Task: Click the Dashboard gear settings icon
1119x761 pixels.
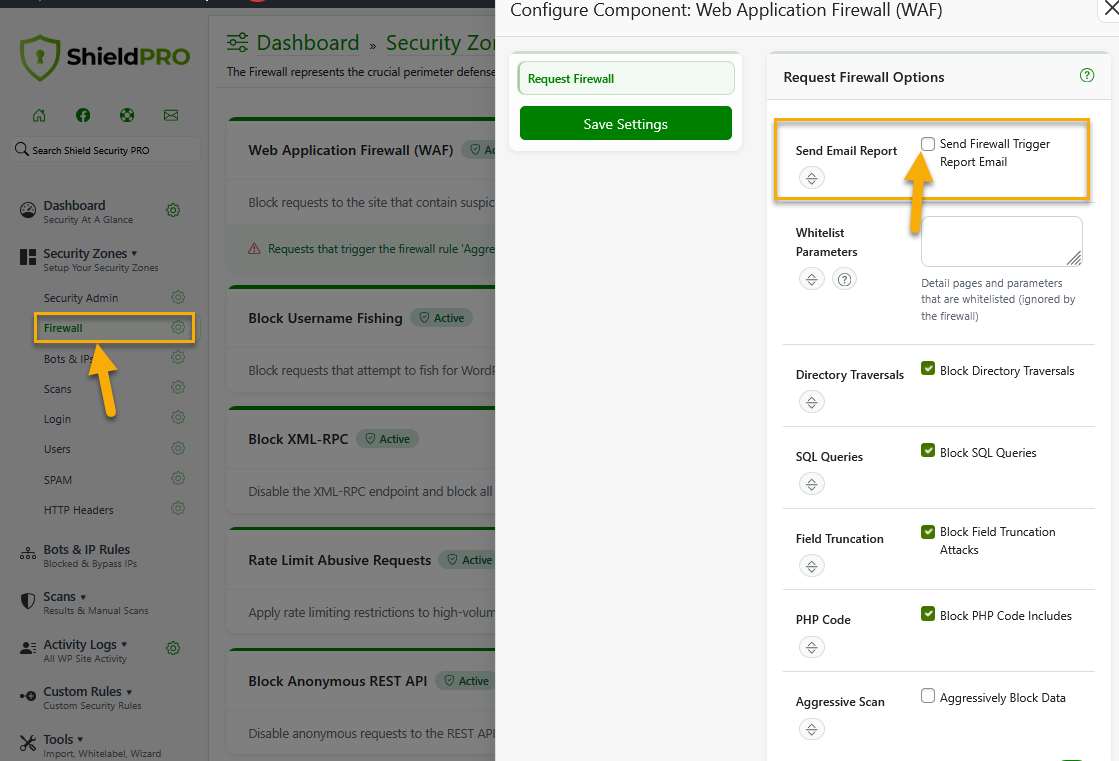Action: tap(173, 210)
